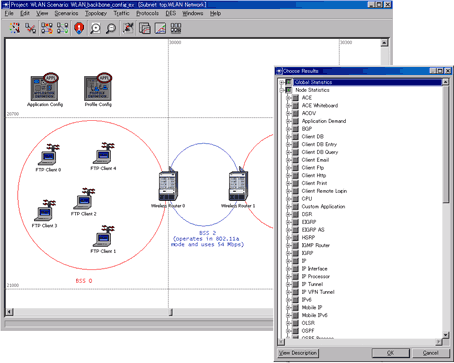Click the results list horizontal scroll right arrow
Viewport: 454px width, 363px height.
(439, 342)
